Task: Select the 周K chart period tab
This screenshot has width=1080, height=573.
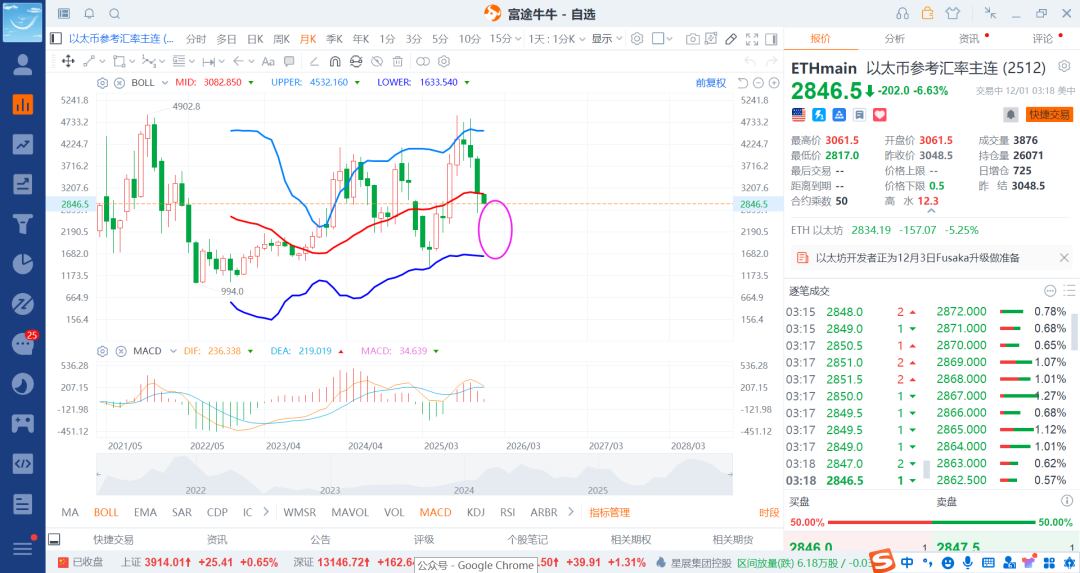Action: coord(281,39)
